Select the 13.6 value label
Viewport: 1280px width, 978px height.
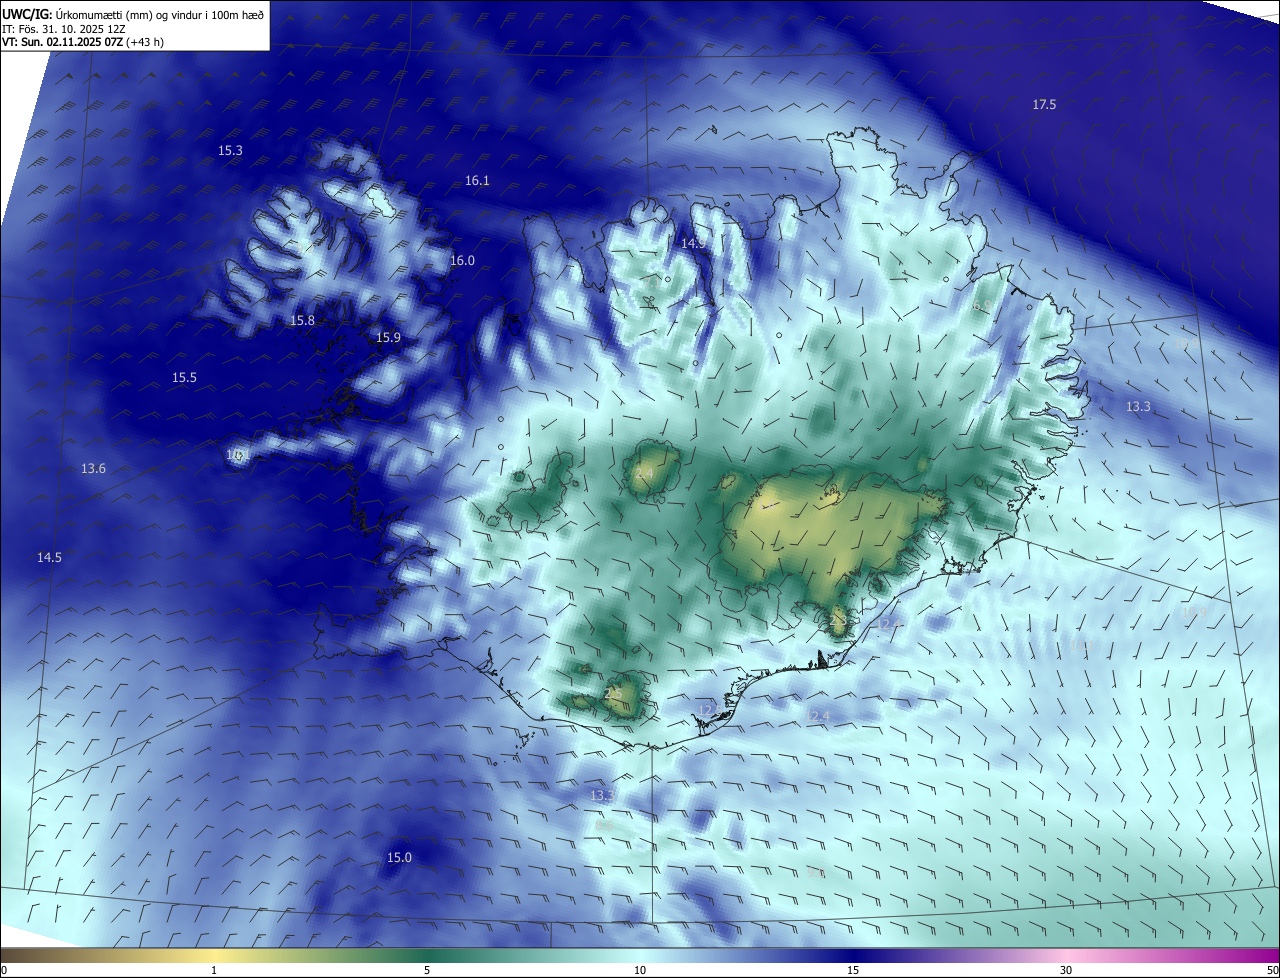(93, 469)
